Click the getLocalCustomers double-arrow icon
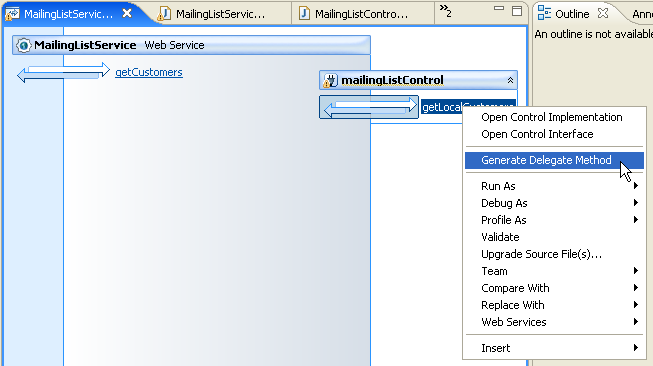 (x=369, y=107)
